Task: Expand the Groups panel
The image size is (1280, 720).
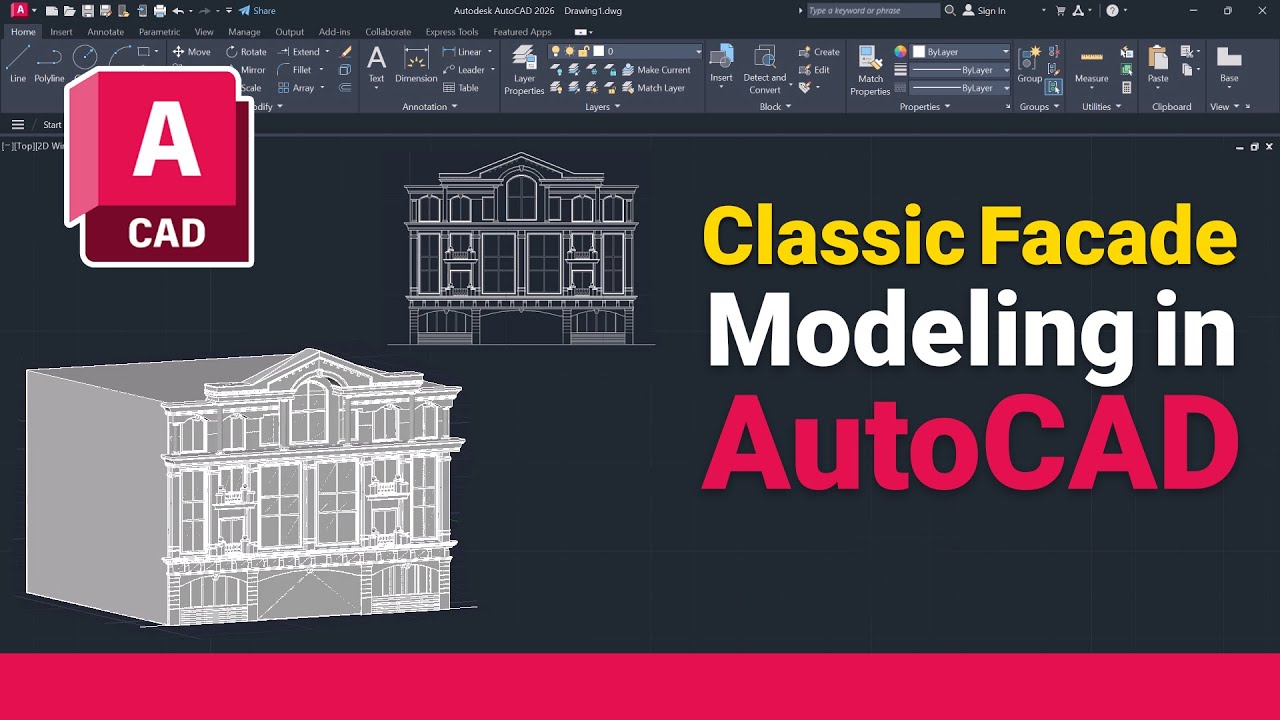Action: (x=1039, y=106)
